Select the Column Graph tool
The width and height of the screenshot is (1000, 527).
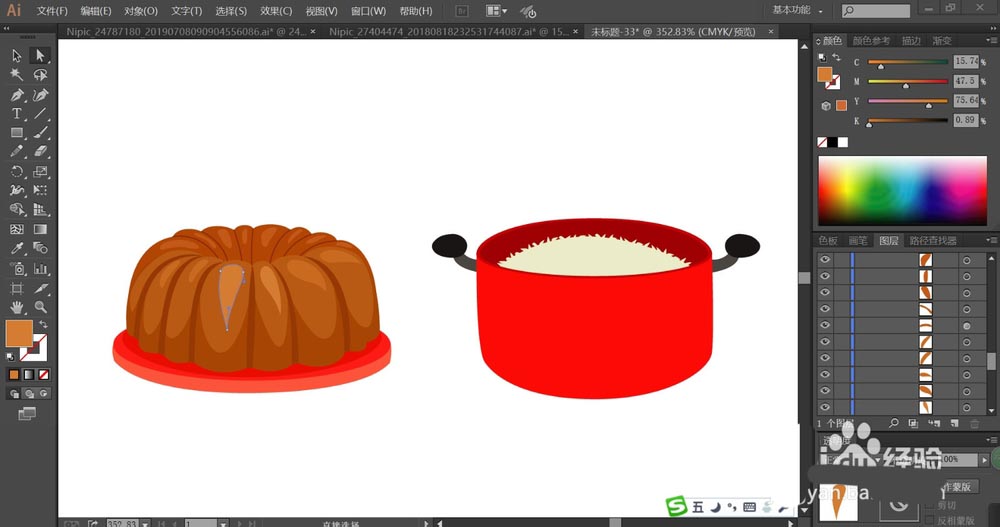40,269
